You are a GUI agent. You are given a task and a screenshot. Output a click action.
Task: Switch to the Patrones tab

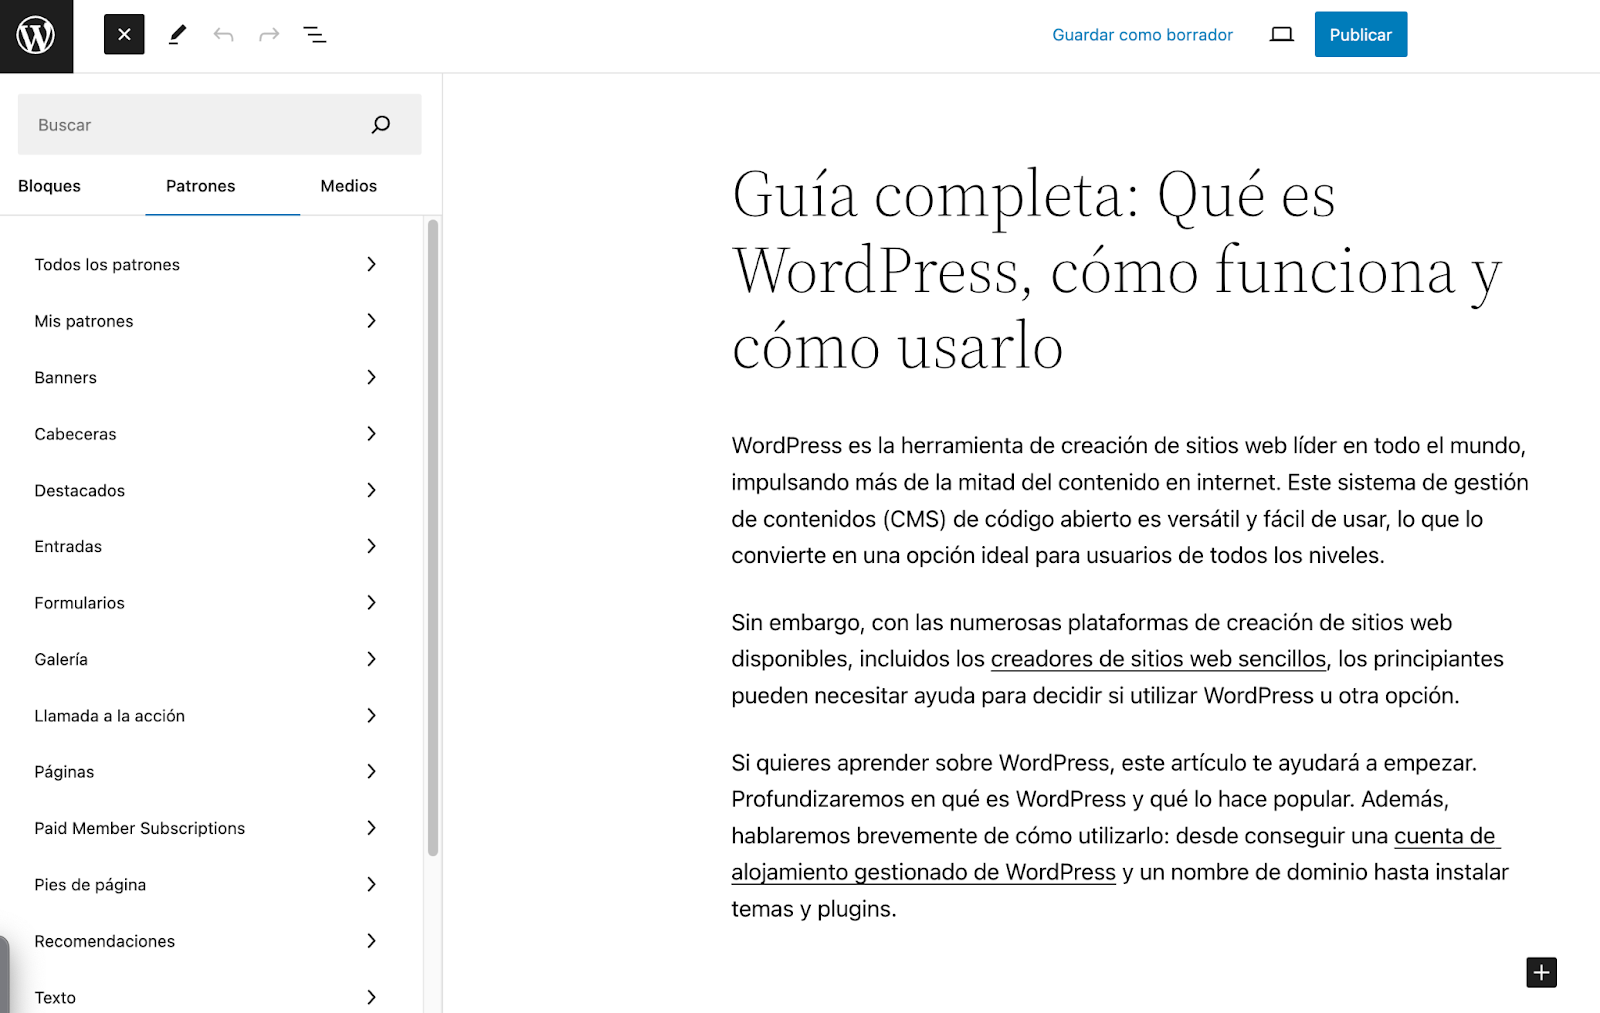point(201,186)
